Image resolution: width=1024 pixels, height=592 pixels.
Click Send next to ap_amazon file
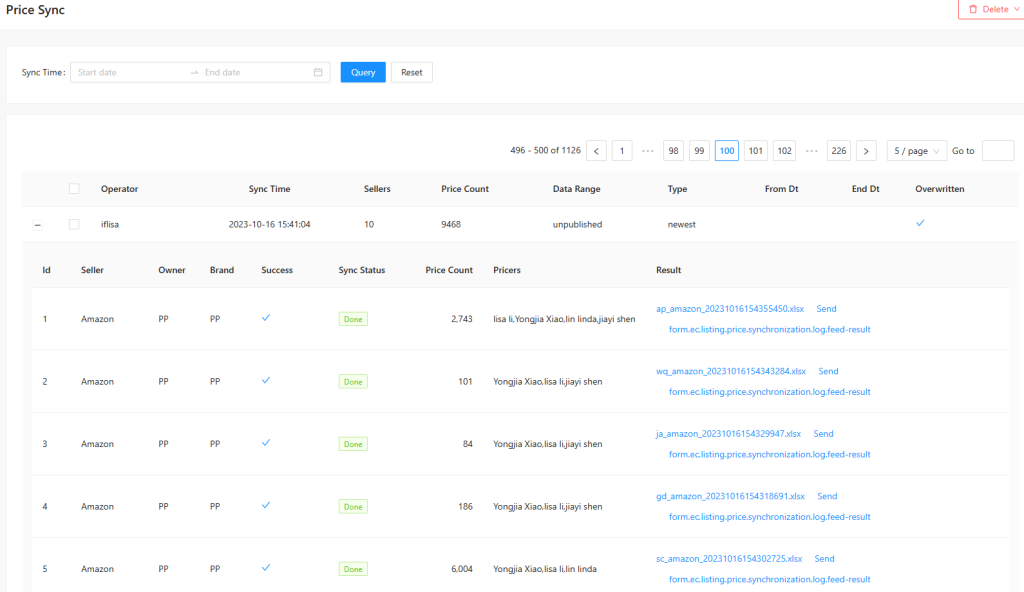(x=826, y=308)
